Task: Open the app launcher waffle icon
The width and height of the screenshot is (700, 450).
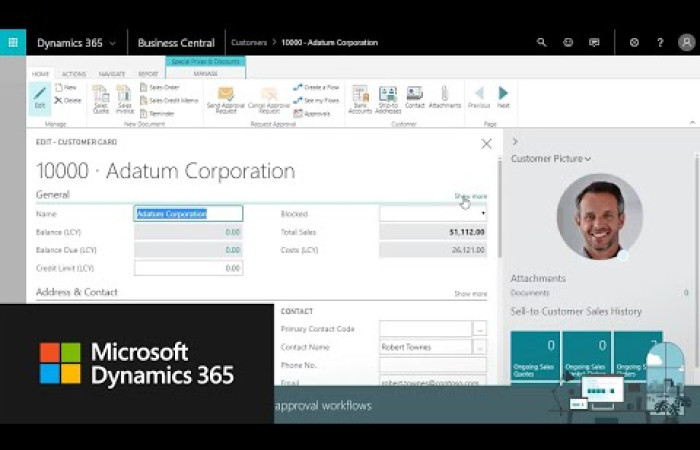Action: click(13, 43)
